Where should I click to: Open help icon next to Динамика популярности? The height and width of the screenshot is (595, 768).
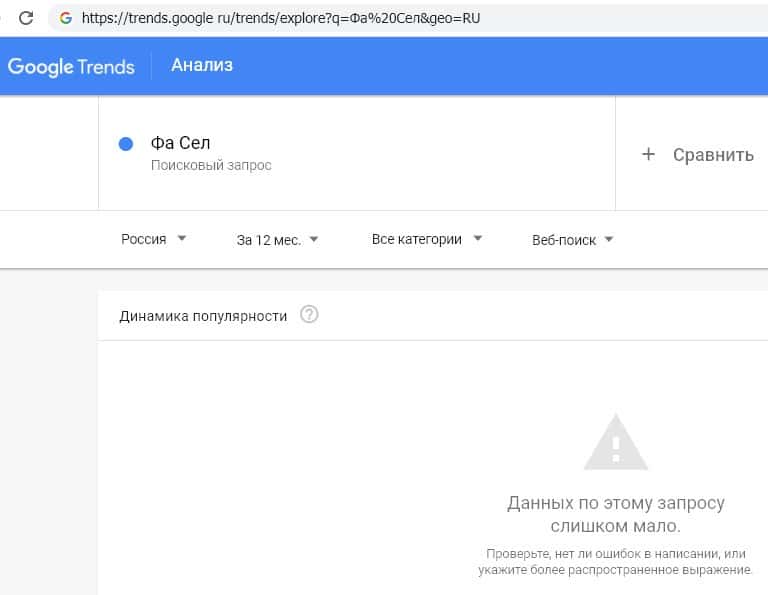click(309, 315)
